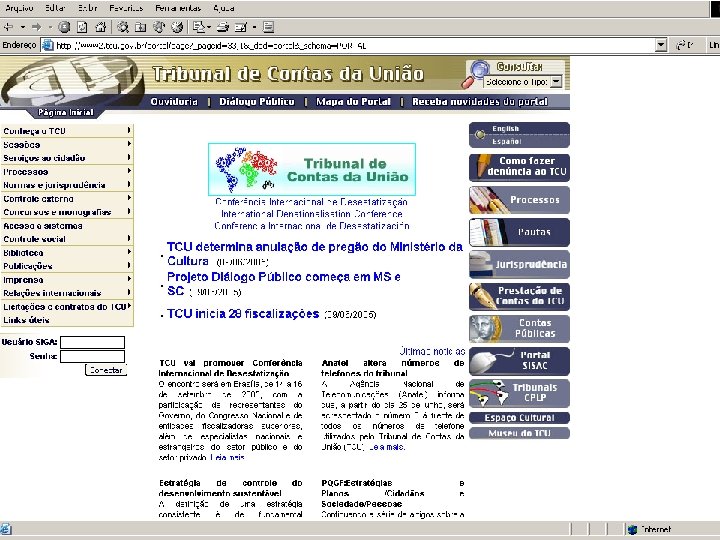Open the Forward button history dropdown arrow
This screenshot has width=720, height=540.
(50, 27)
